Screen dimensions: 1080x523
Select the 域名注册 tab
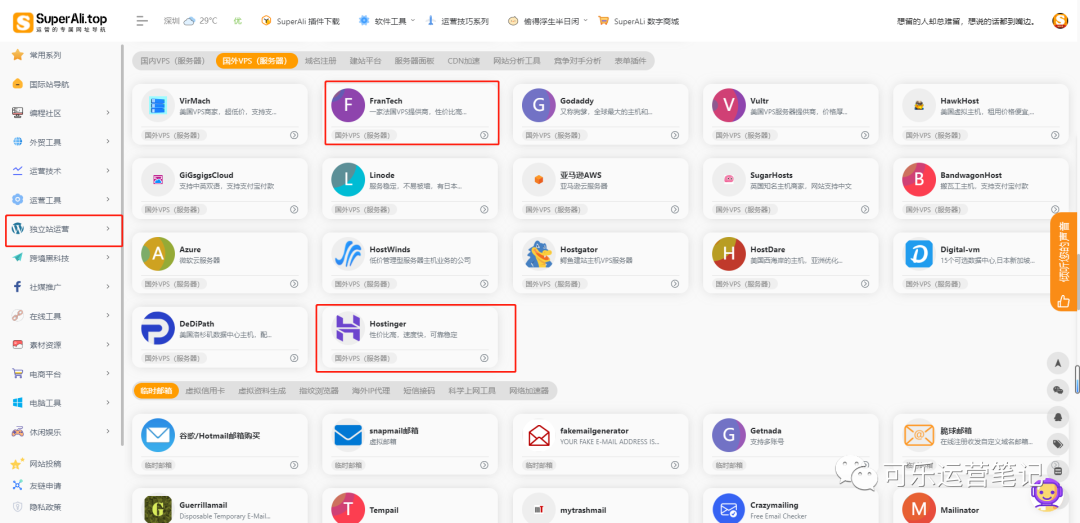[x=320, y=61]
